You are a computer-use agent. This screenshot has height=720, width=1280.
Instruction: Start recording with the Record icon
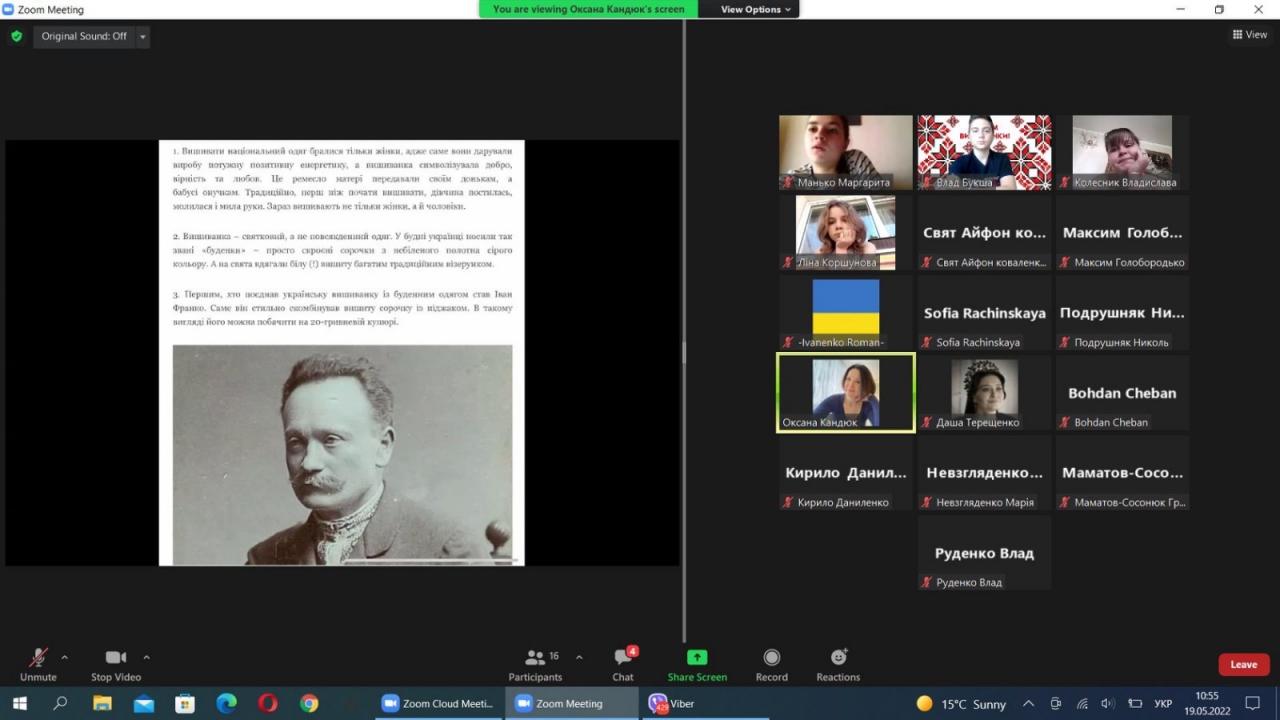tap(771, 657)
